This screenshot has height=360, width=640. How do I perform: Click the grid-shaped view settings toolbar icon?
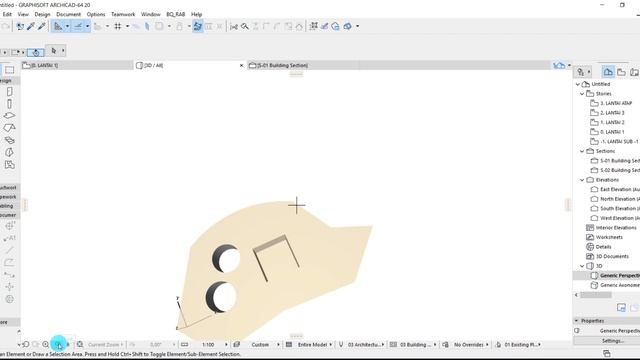point(313,27)
